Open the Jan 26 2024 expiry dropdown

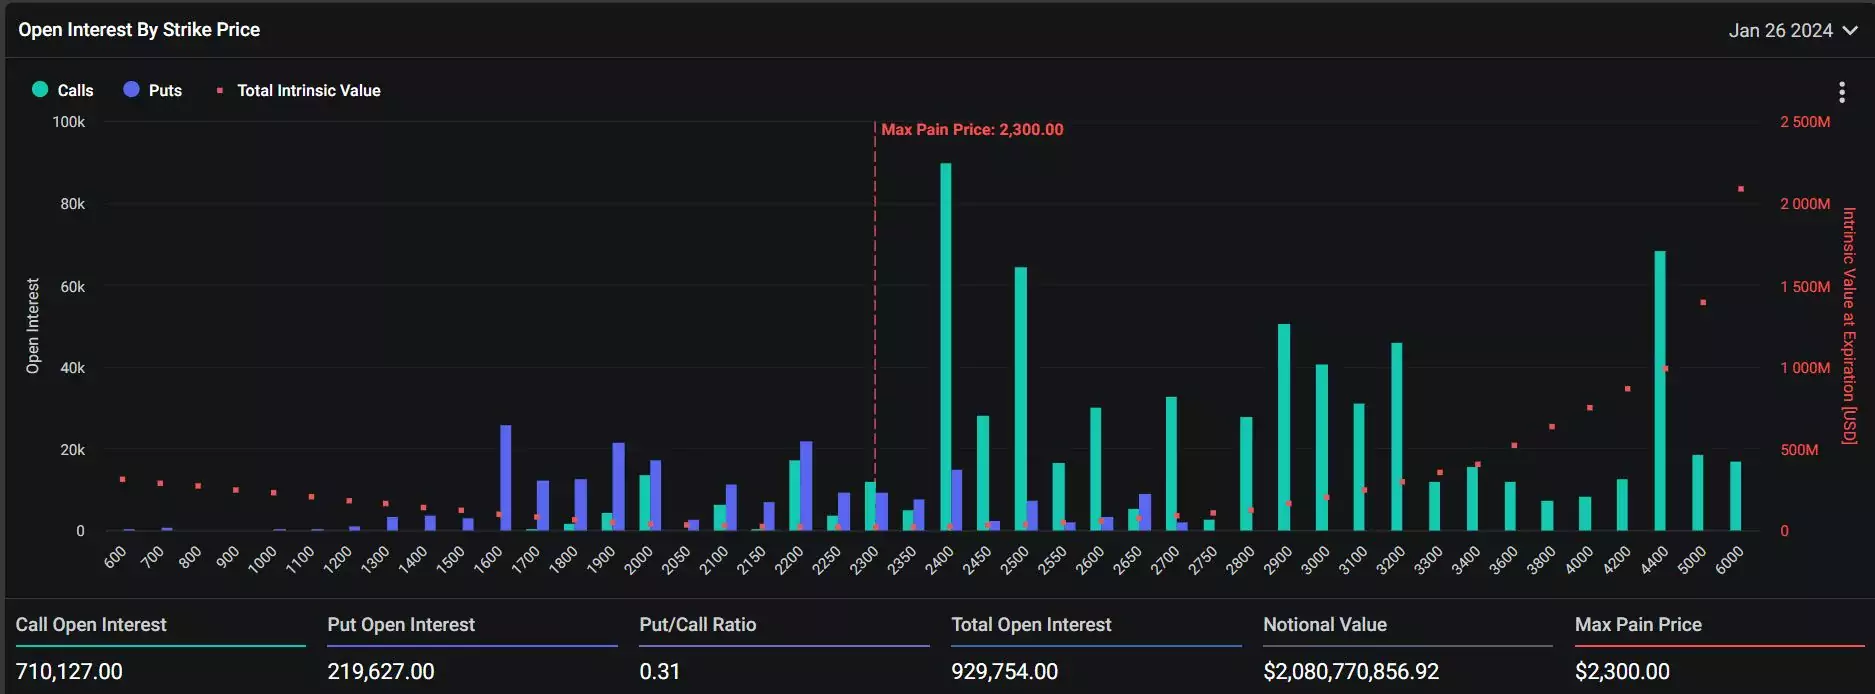[x=1793, y=30]
